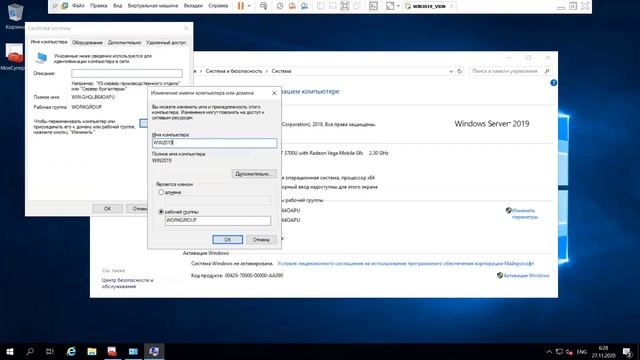Revert to snapshot toolbar icon
640x360 pixels.
click(292, 6)
